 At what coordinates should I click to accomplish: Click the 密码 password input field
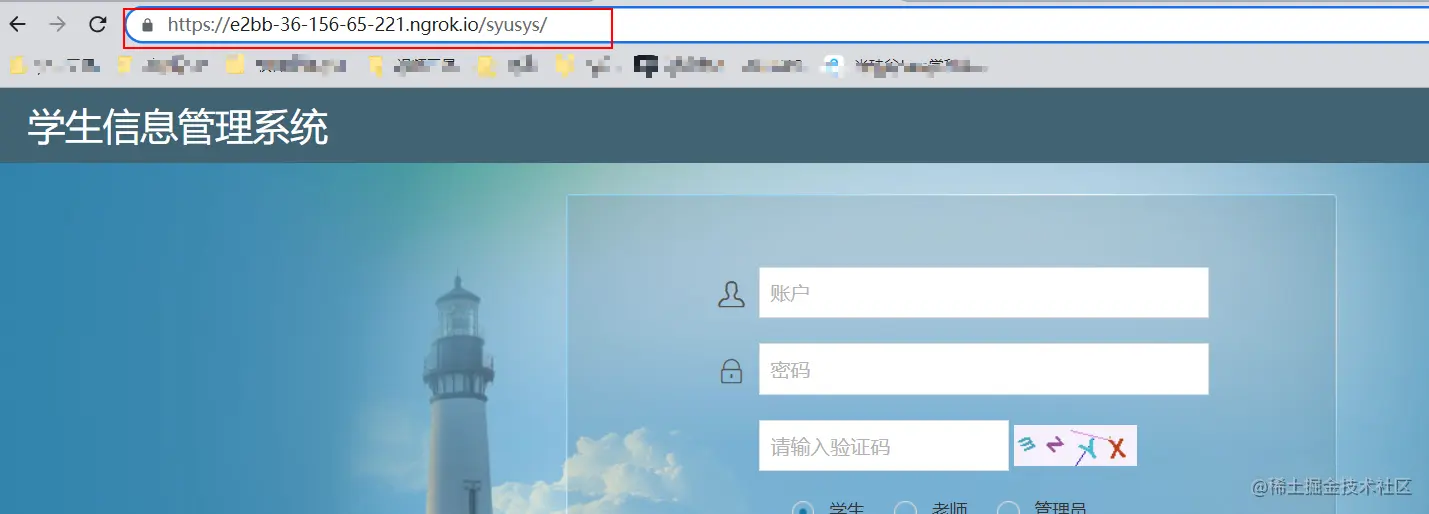(x=983, y=369)
